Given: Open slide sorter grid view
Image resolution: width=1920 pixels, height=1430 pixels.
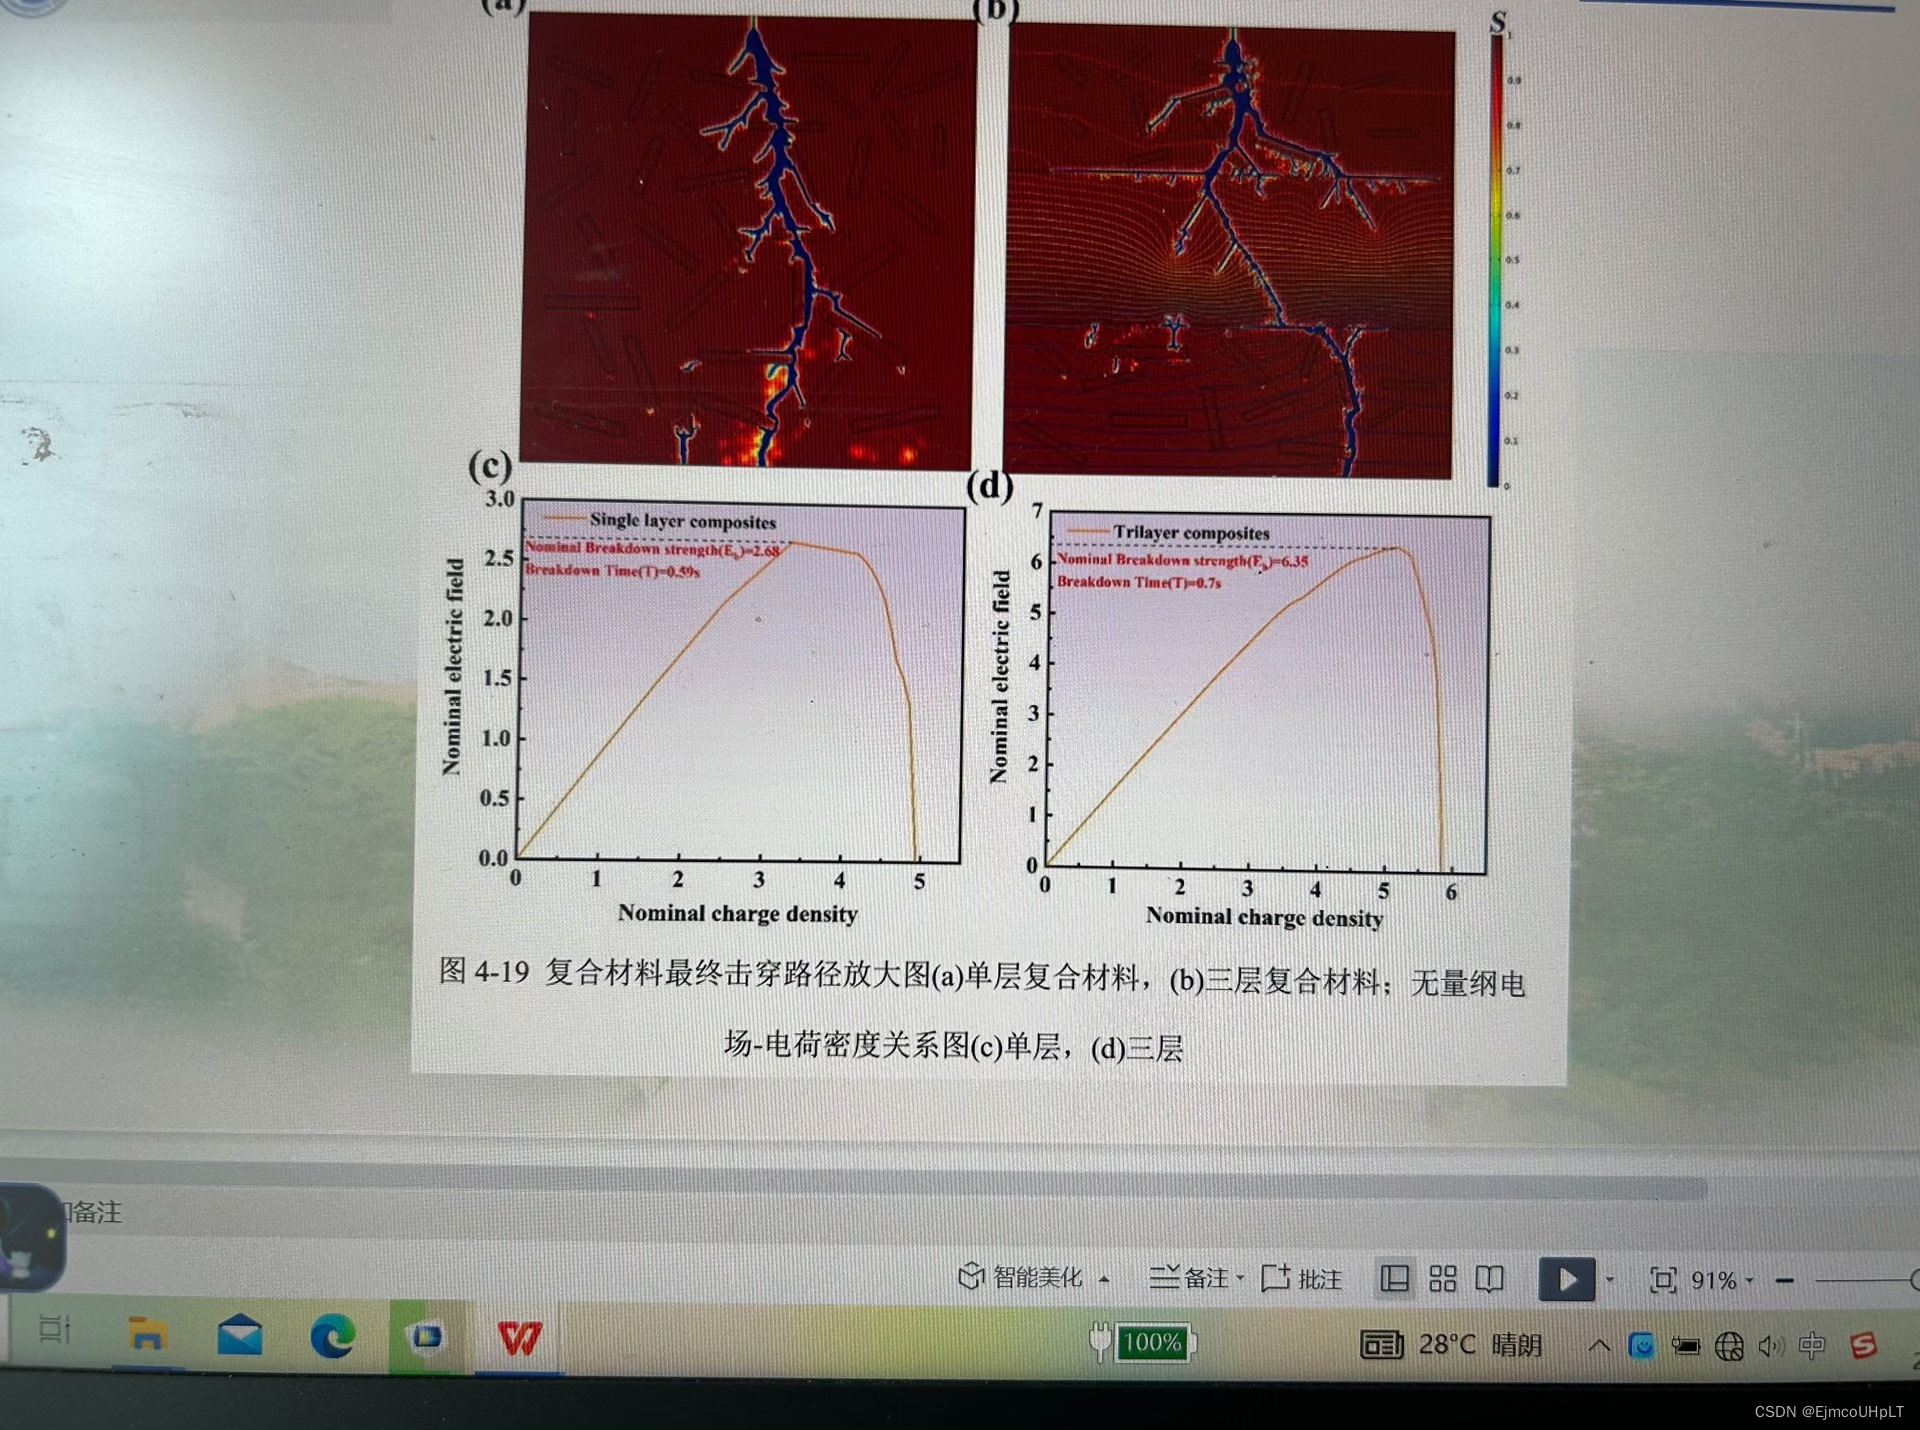Looking at the screenshot, I should pos(1442,1278).
